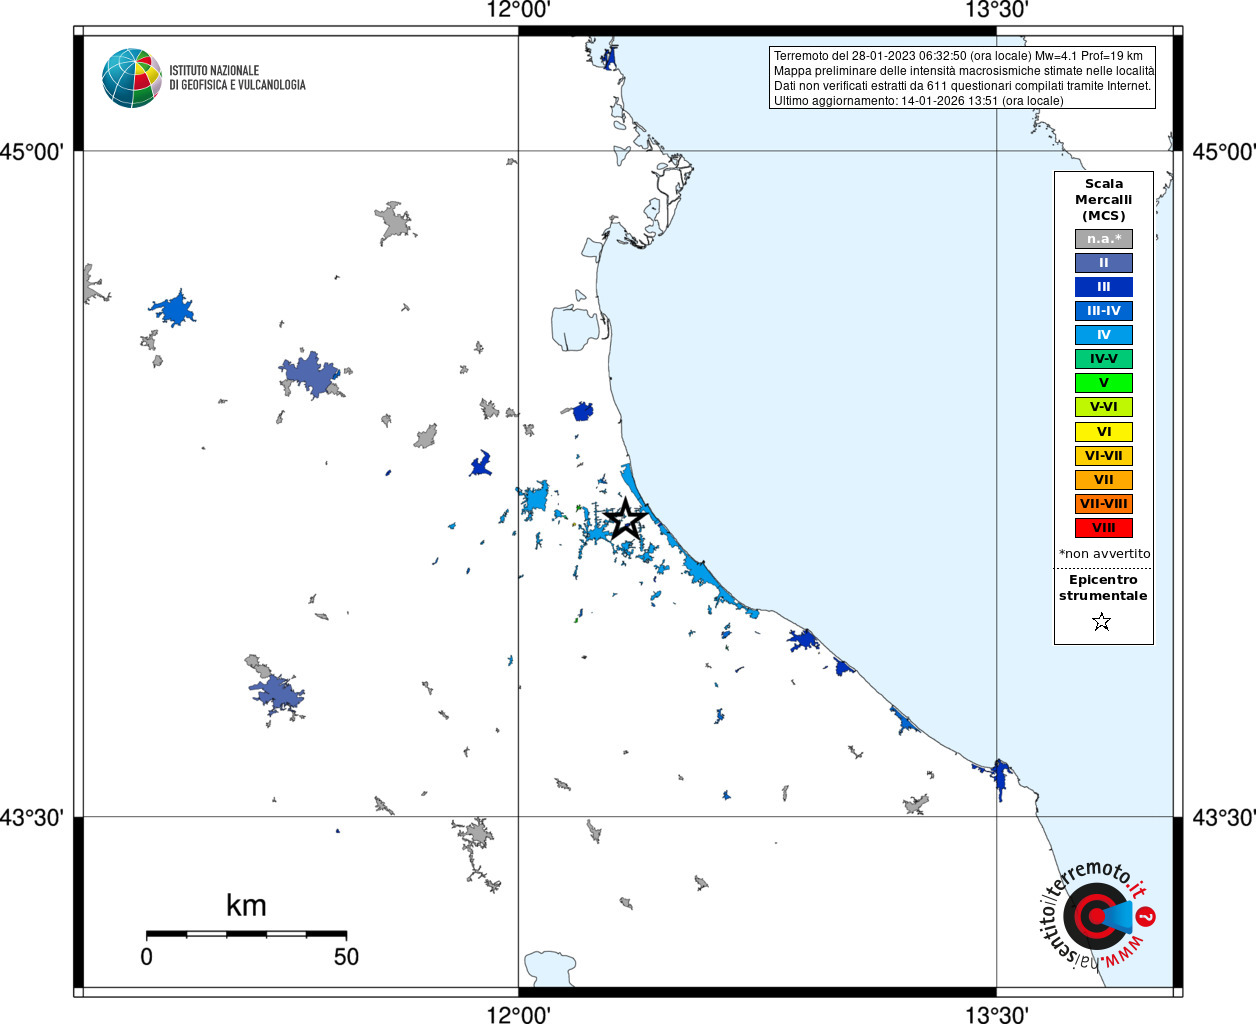The height and width of the screenshot is (1024, 1256).
Task: Select the IV light-blue legend swatch
Action: (x=1104, y=335)
